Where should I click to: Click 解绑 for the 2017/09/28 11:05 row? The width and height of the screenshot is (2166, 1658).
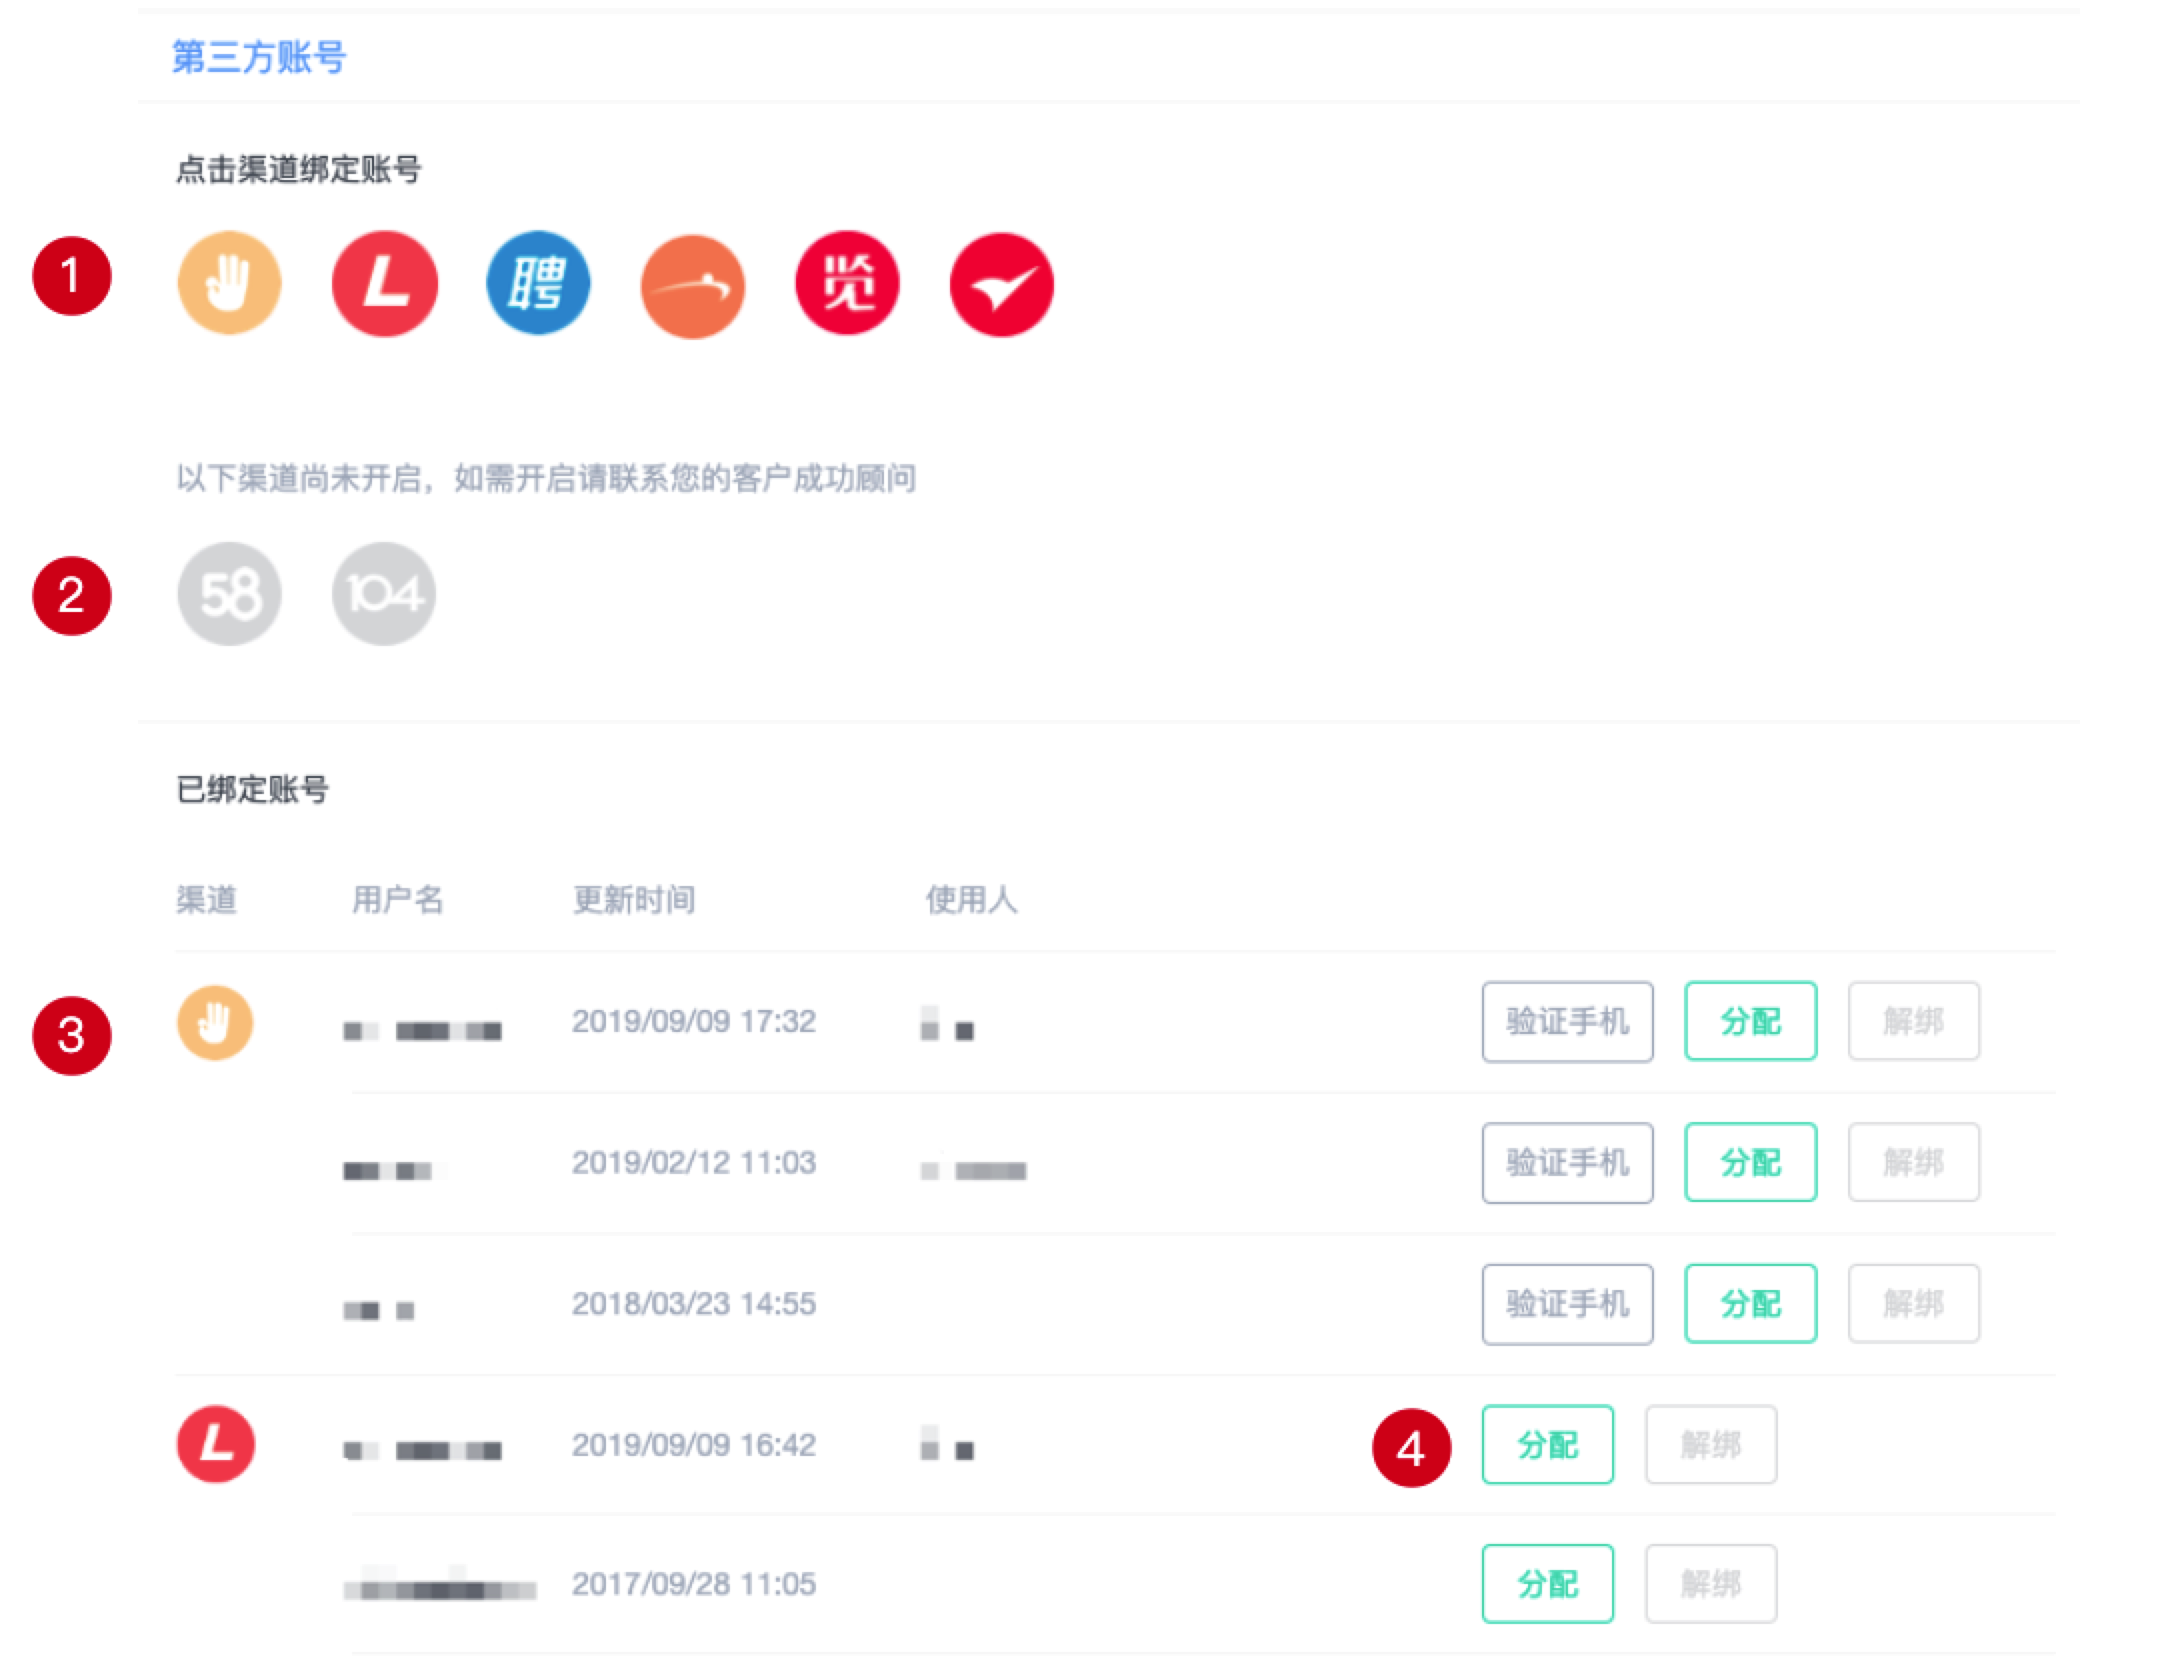(1711, 1583)
